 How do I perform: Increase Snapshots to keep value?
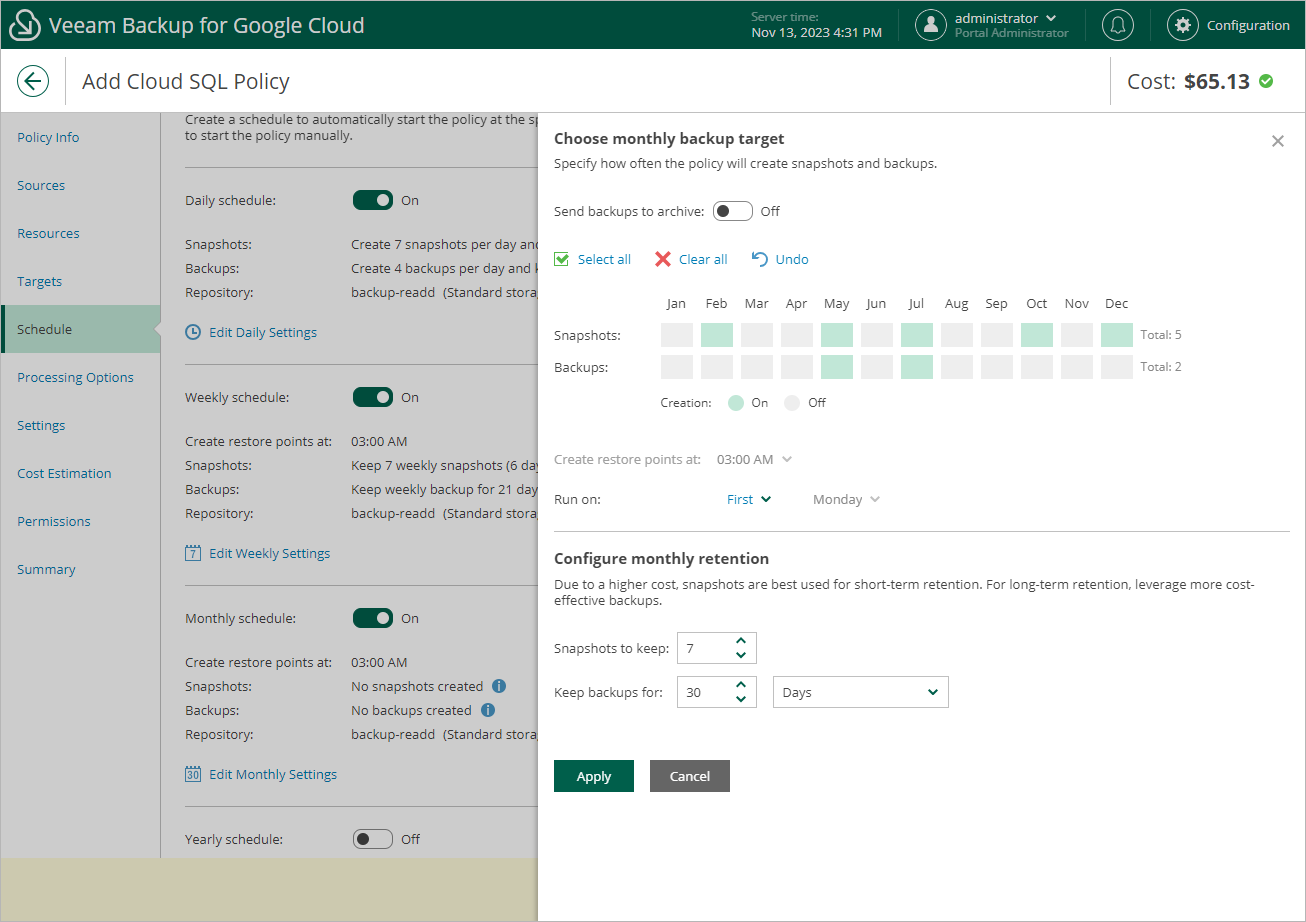pyautogui.click(x=741, y=641)
